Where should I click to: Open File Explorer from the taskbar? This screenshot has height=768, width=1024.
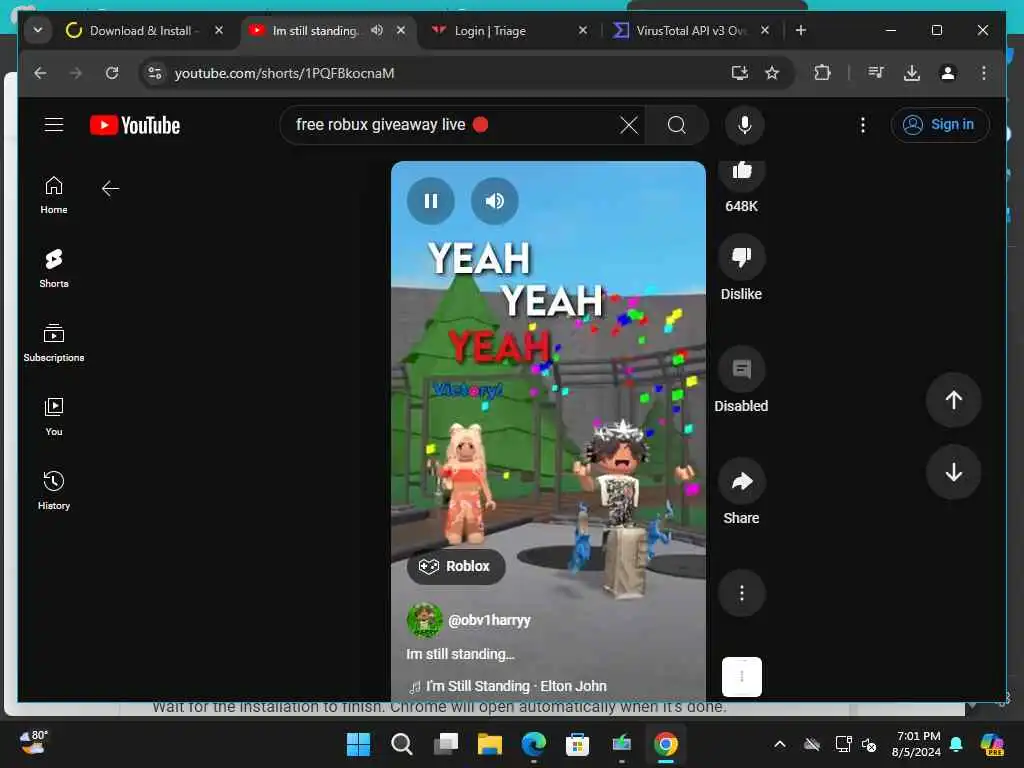489,744
